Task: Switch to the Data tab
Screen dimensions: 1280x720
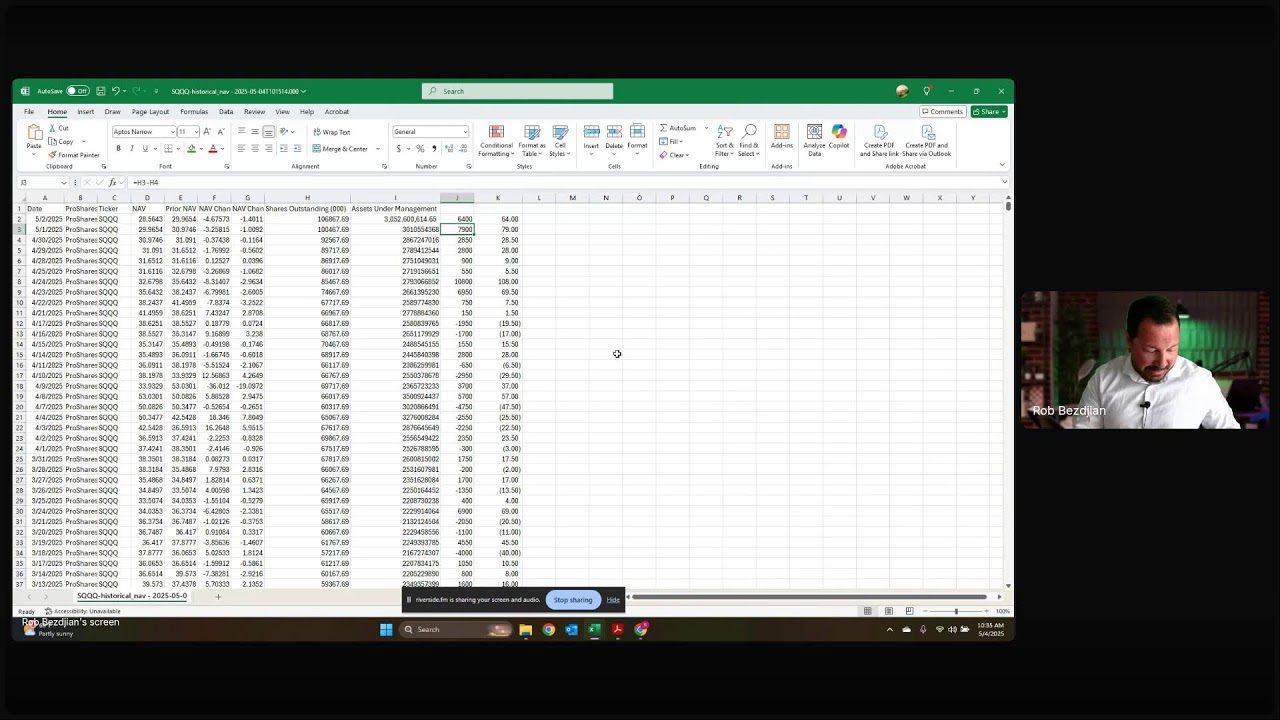Action: (x=226, y=112)
